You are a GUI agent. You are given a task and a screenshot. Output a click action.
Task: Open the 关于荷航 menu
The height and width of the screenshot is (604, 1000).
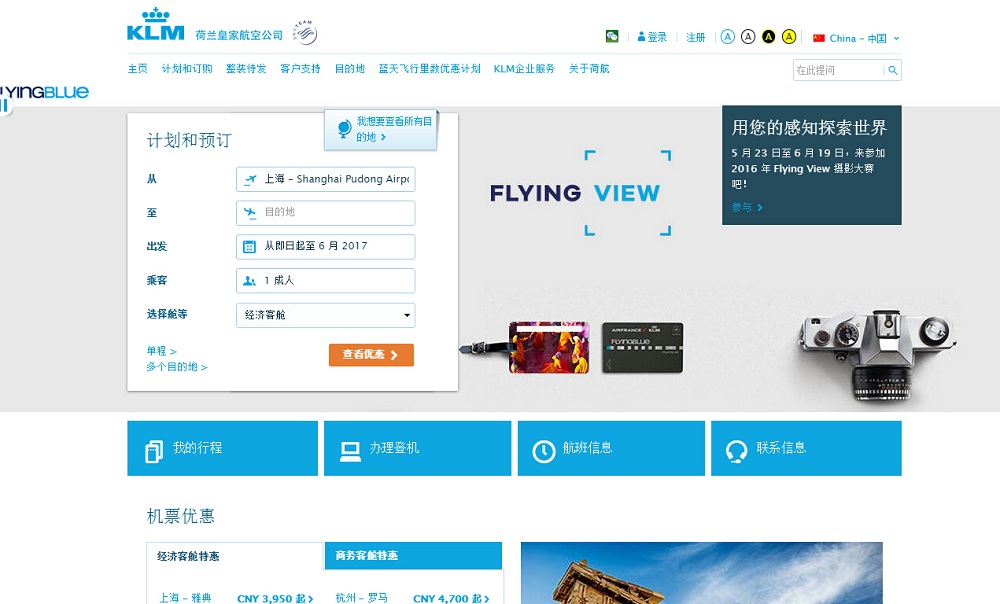[589, 68]
